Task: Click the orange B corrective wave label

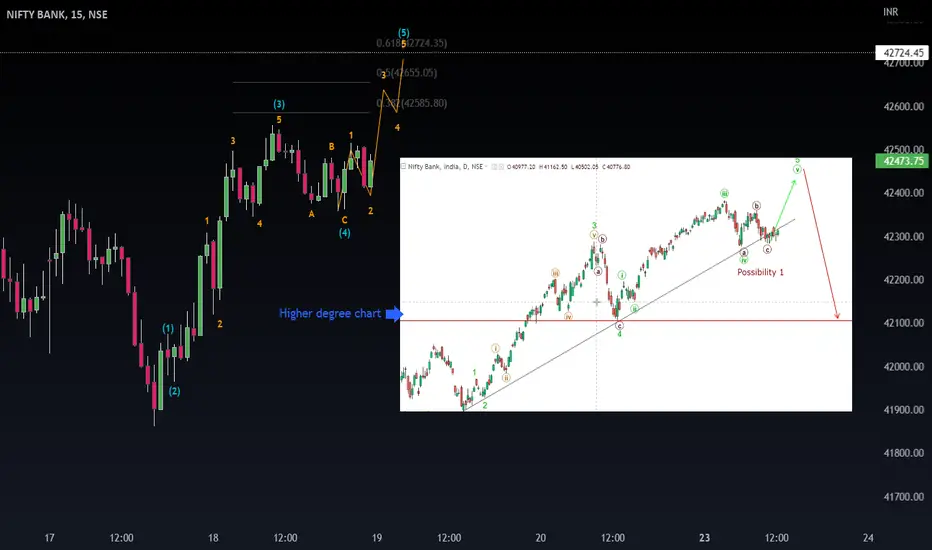Action: (332, 146)
